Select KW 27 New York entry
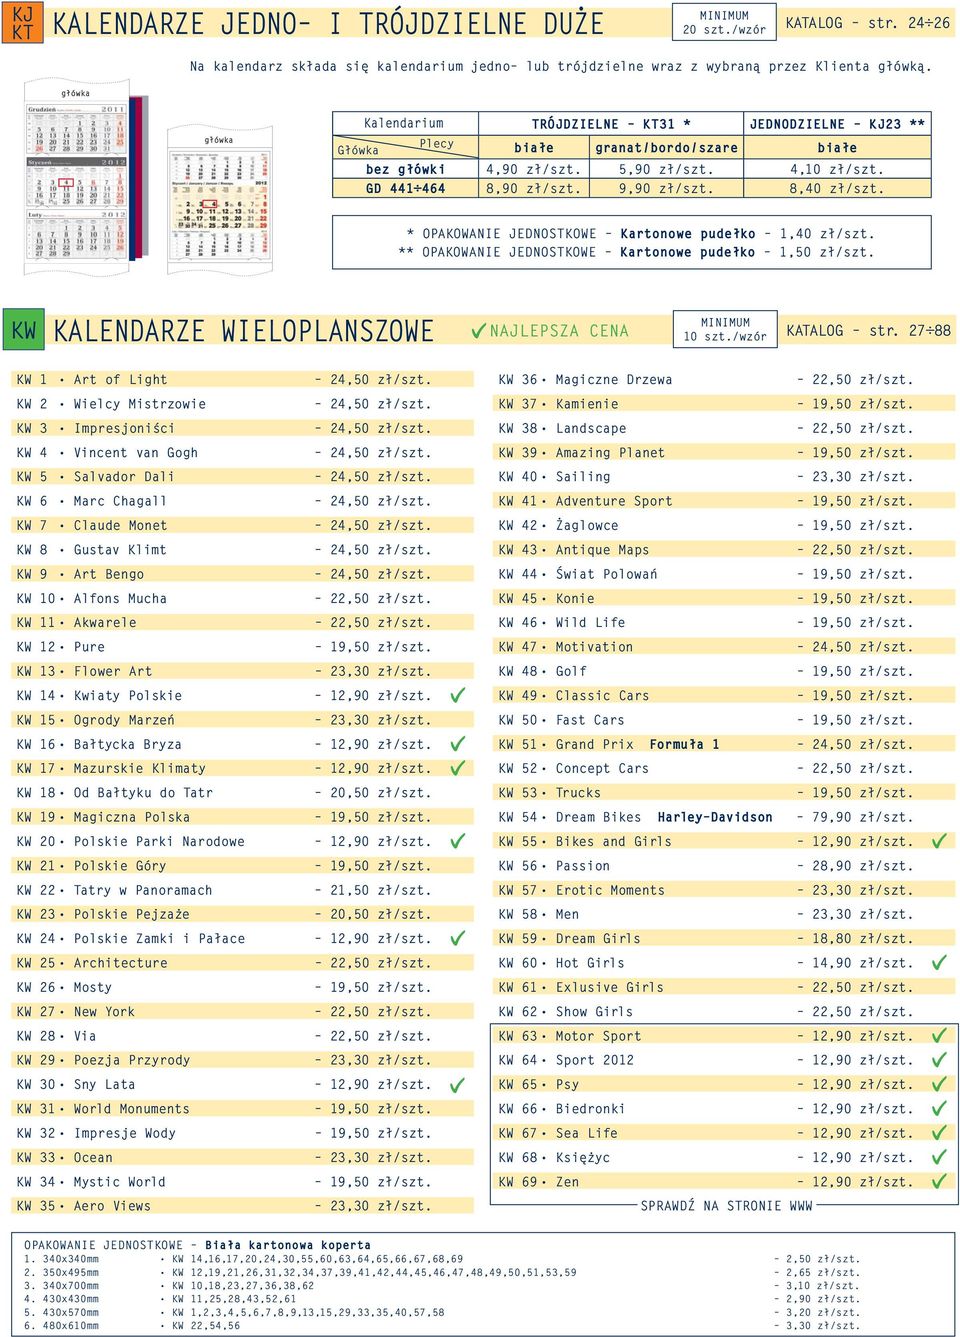960x1337 pixels. [243, 1011]
